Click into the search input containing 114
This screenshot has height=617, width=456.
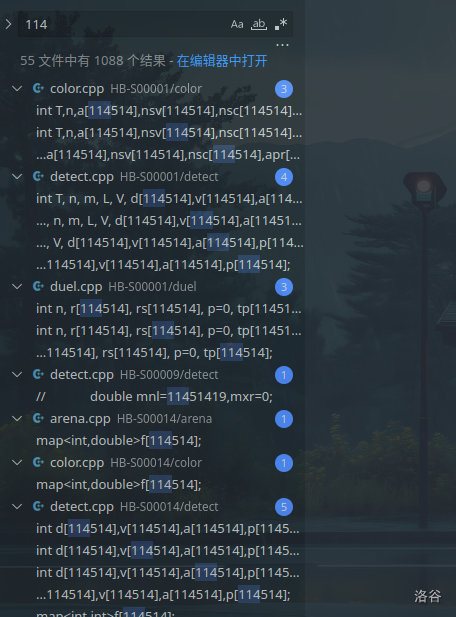[124, 24]
